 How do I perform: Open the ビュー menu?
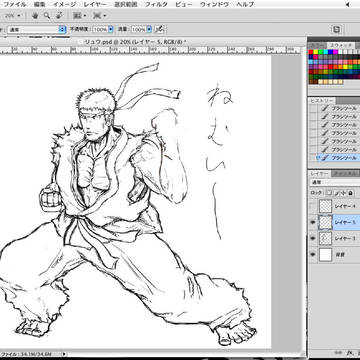pyautogui.click(x=184, y=4)
